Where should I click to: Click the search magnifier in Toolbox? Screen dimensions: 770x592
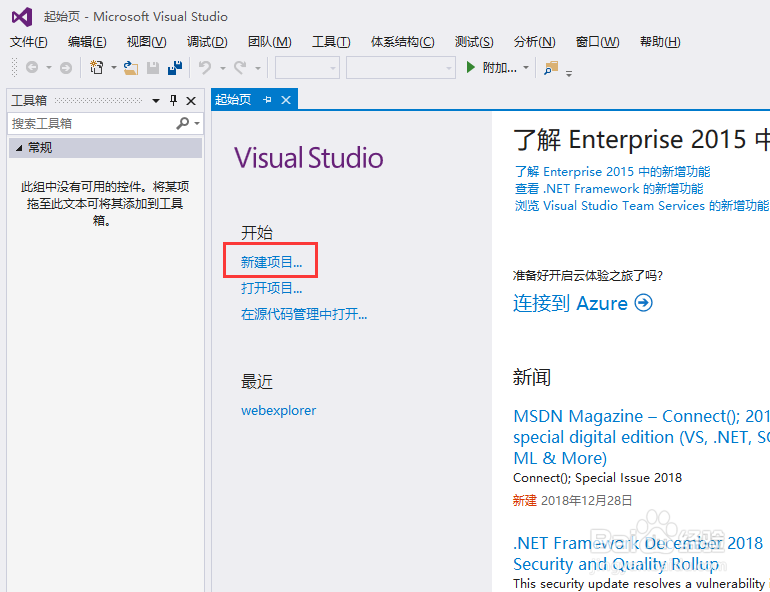click(x=183, y=123)
